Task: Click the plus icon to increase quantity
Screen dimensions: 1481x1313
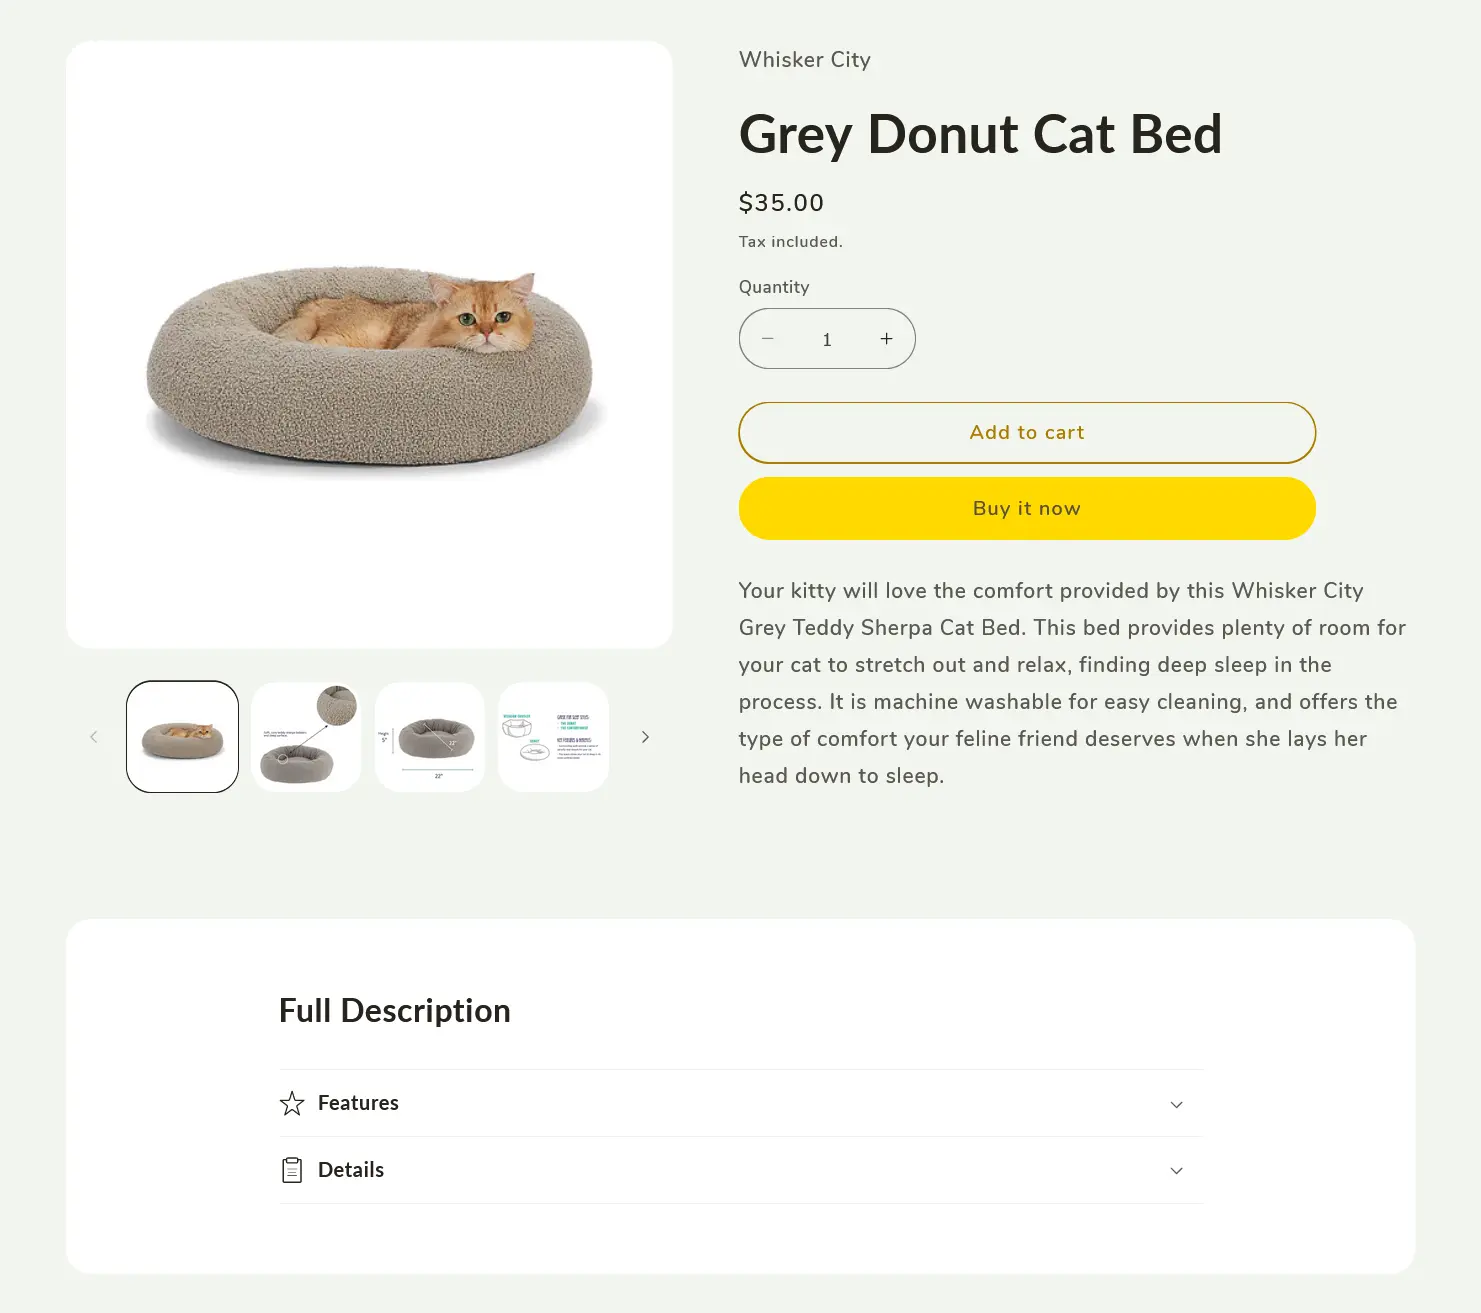Action: (x=886, y=339)
